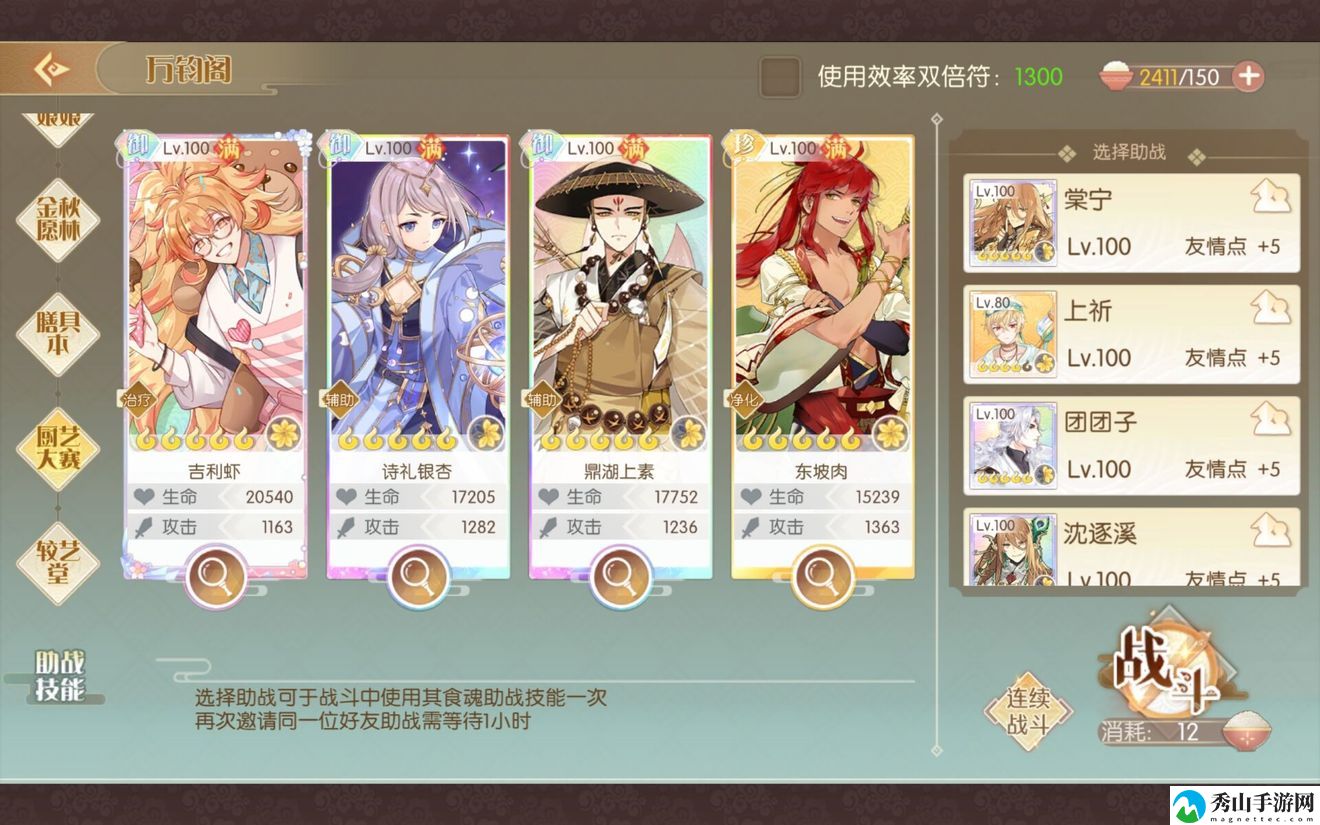Image resolution: width=1320 pixels, height=825 pixels.
Task: View 东坡肉 details via magnifier
Action: point(822,576)
